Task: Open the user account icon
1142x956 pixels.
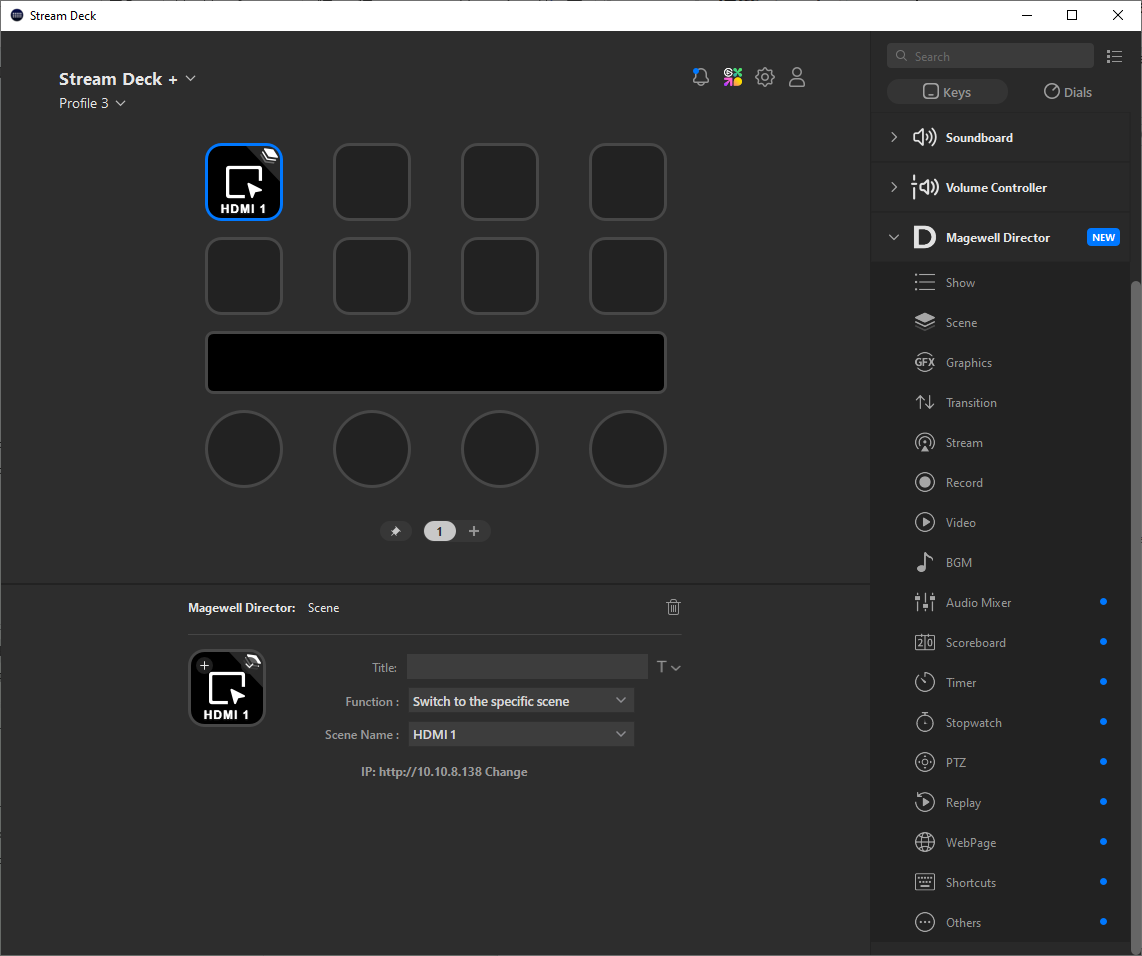Action: pyautogui.click(x=797, y=77)
